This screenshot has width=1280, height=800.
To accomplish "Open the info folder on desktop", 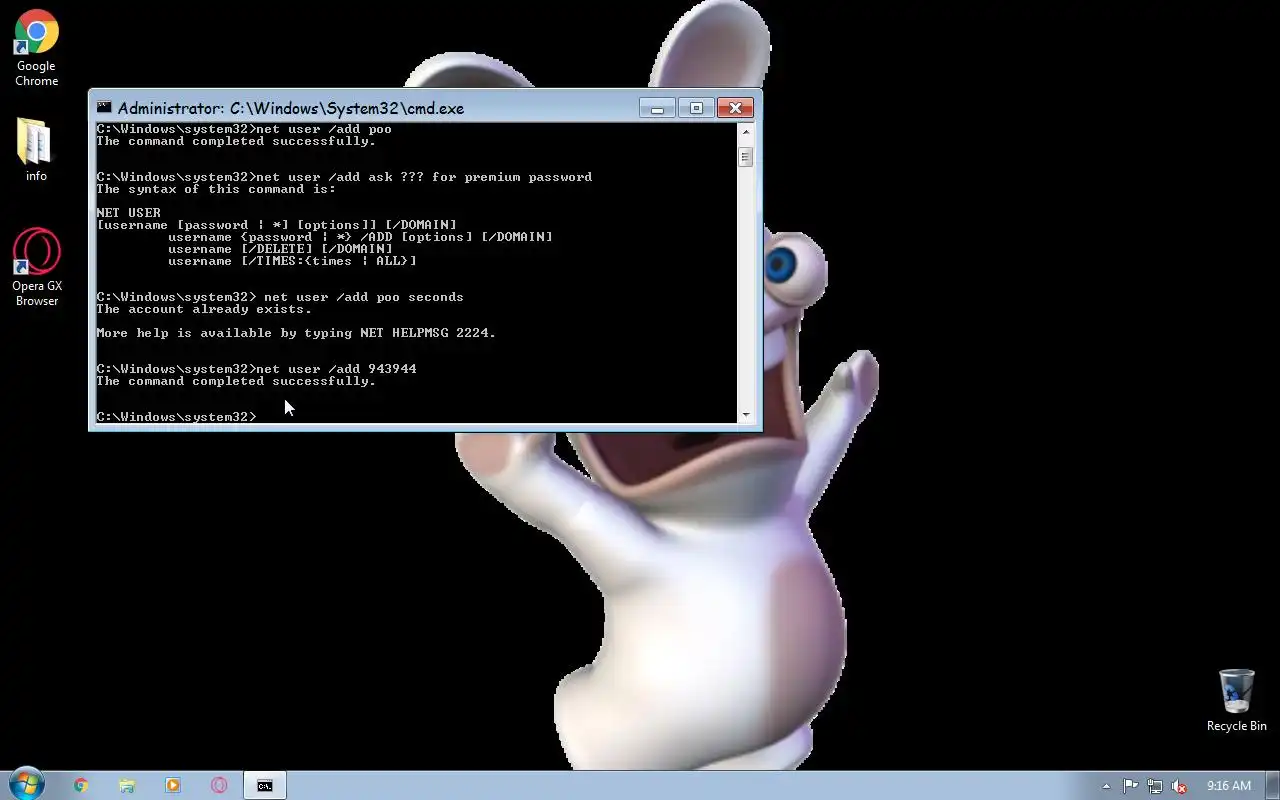I will point(36,150).
